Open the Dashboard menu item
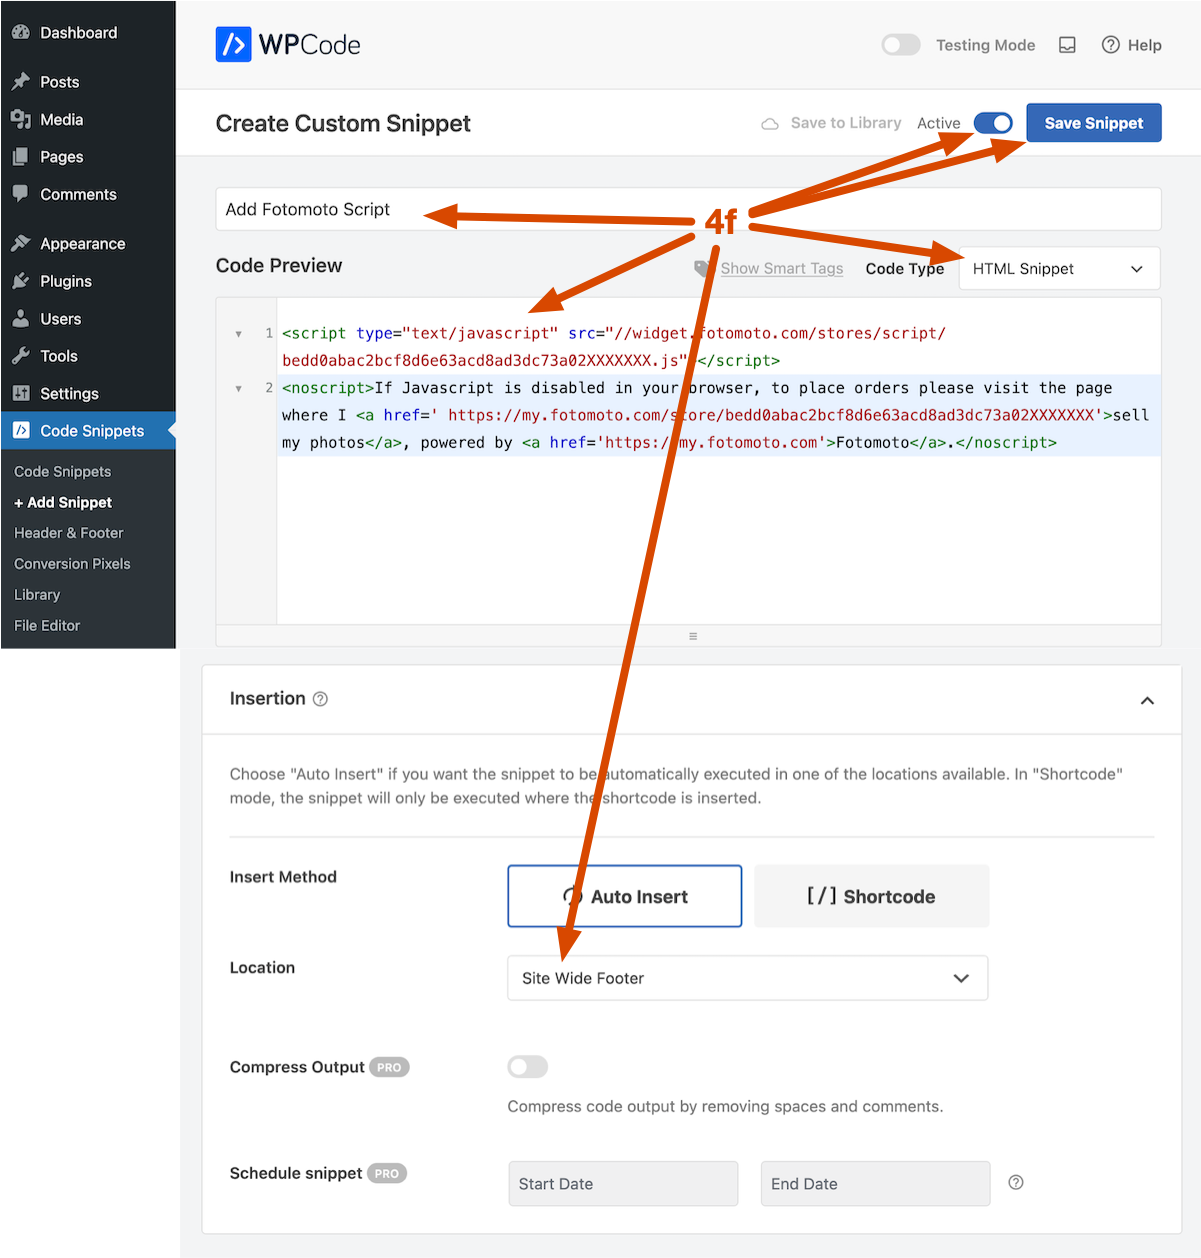The image size is (1201, 1258). [x=88, y=32]
